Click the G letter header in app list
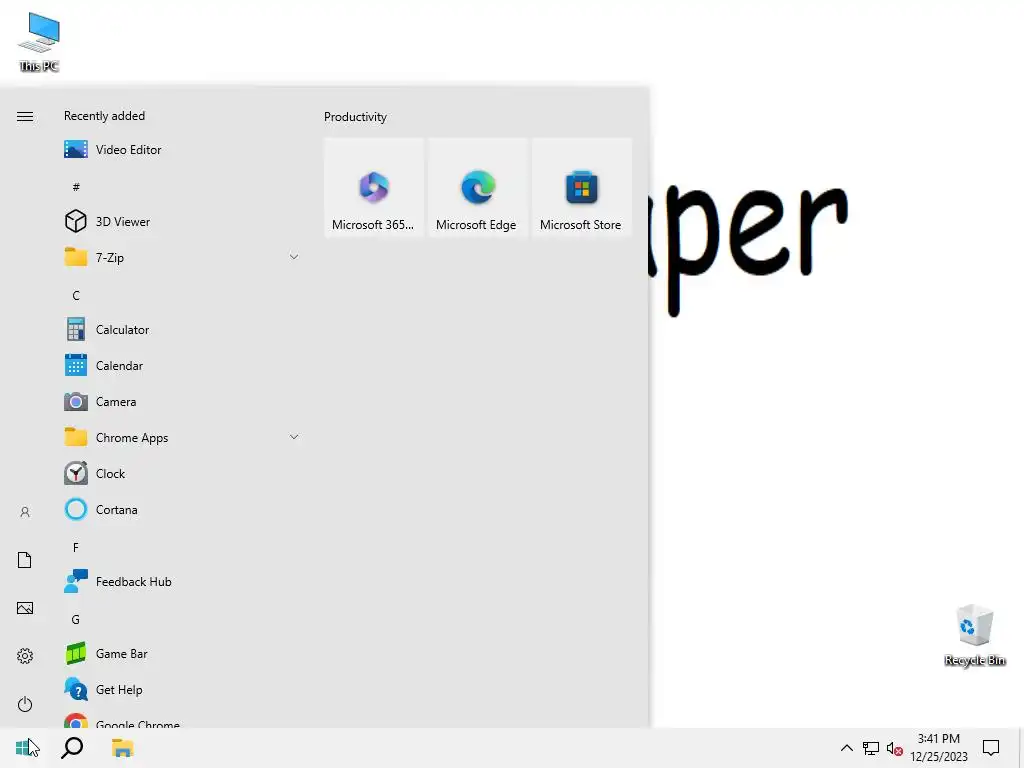Viewport: 1024px width, 768px height. point(76,619)
